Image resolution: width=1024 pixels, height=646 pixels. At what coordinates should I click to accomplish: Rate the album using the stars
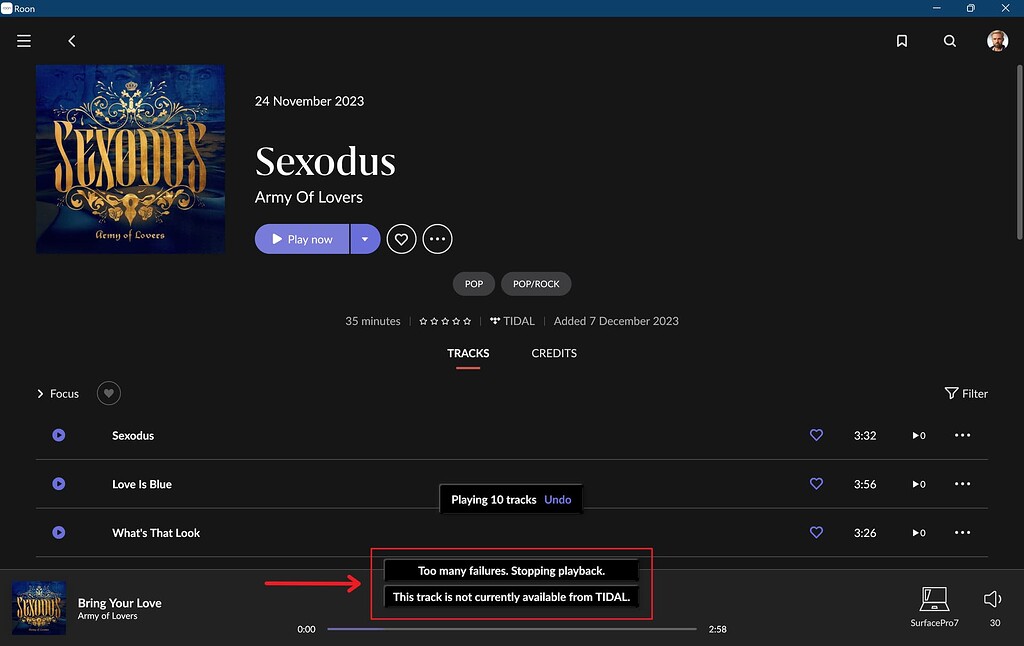[444, 321]
